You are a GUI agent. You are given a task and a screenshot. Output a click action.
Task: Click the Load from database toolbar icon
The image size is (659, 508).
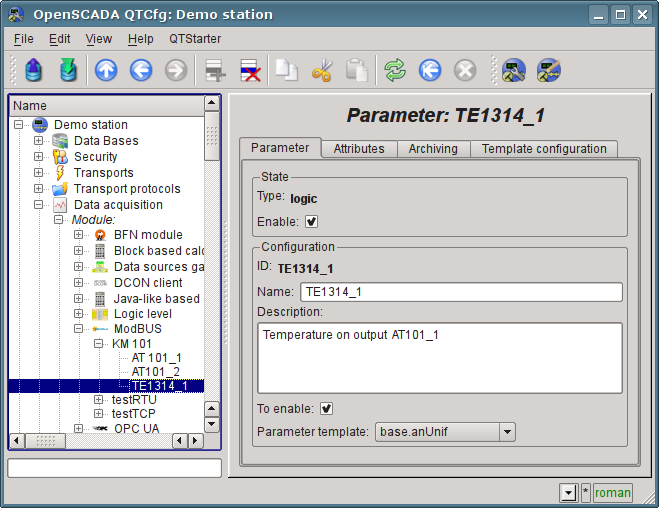click(x=34, y=70)
